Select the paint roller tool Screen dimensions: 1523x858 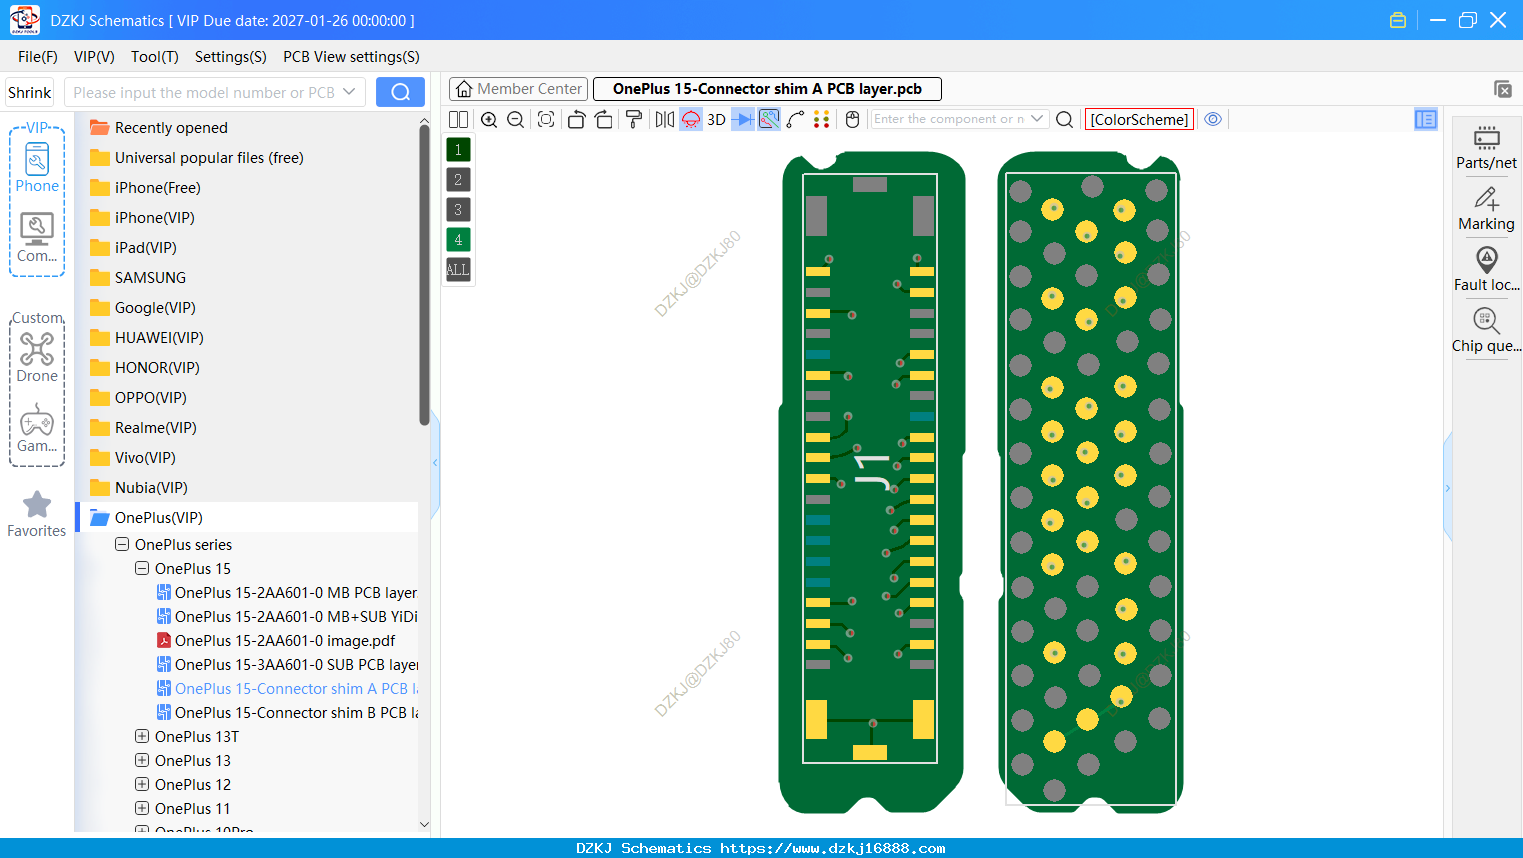coord(634,120)
